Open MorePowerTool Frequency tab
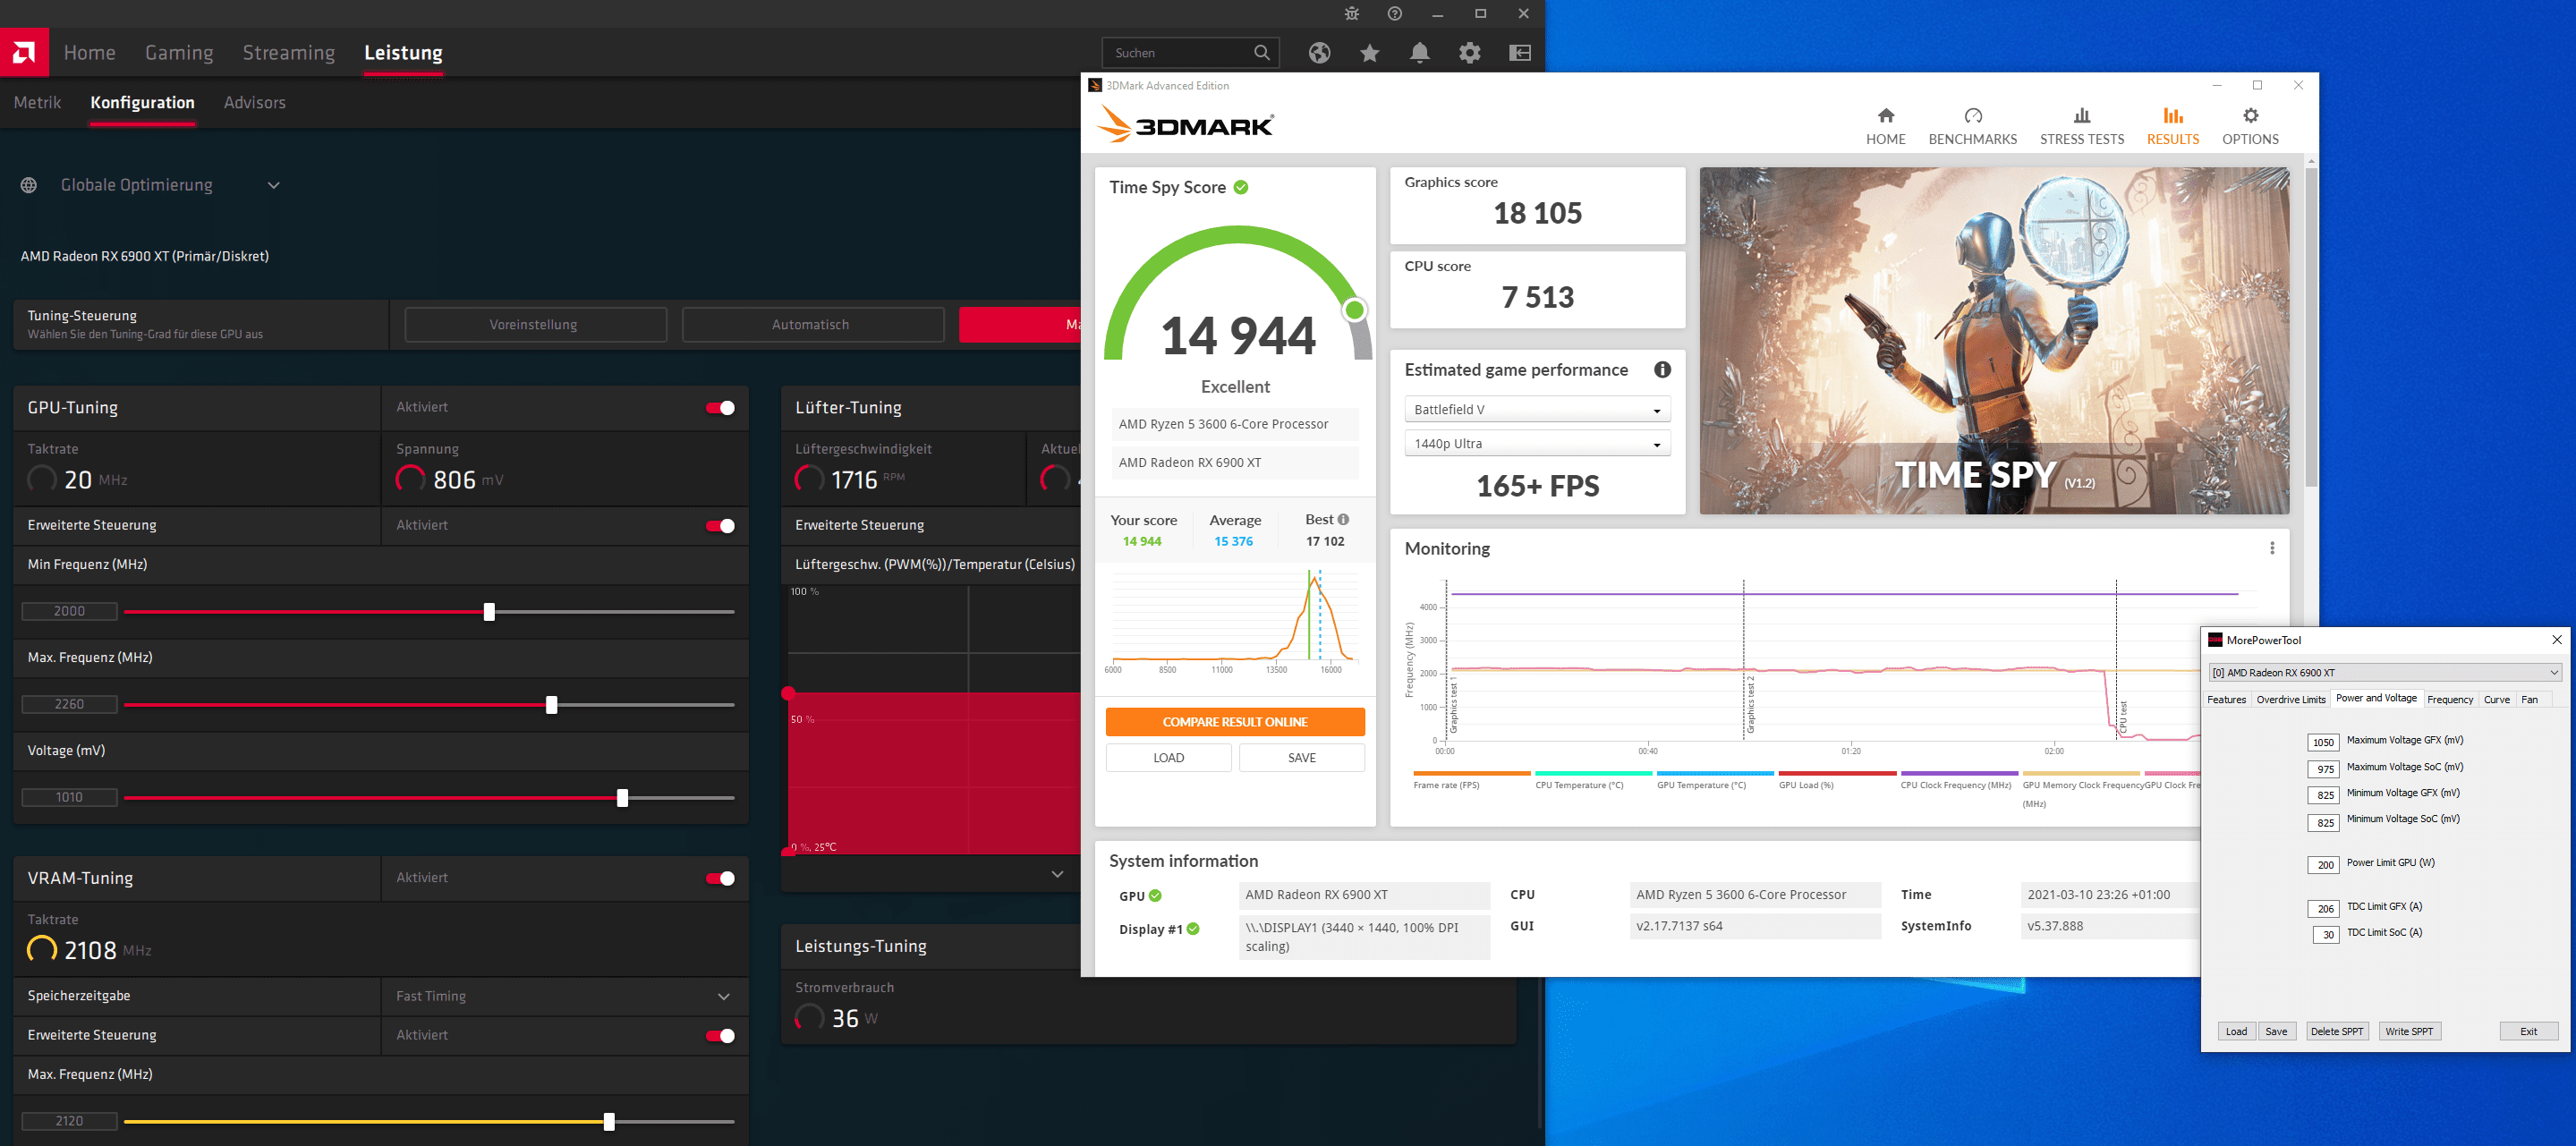The image size is (2576, 1146). 2449,699
